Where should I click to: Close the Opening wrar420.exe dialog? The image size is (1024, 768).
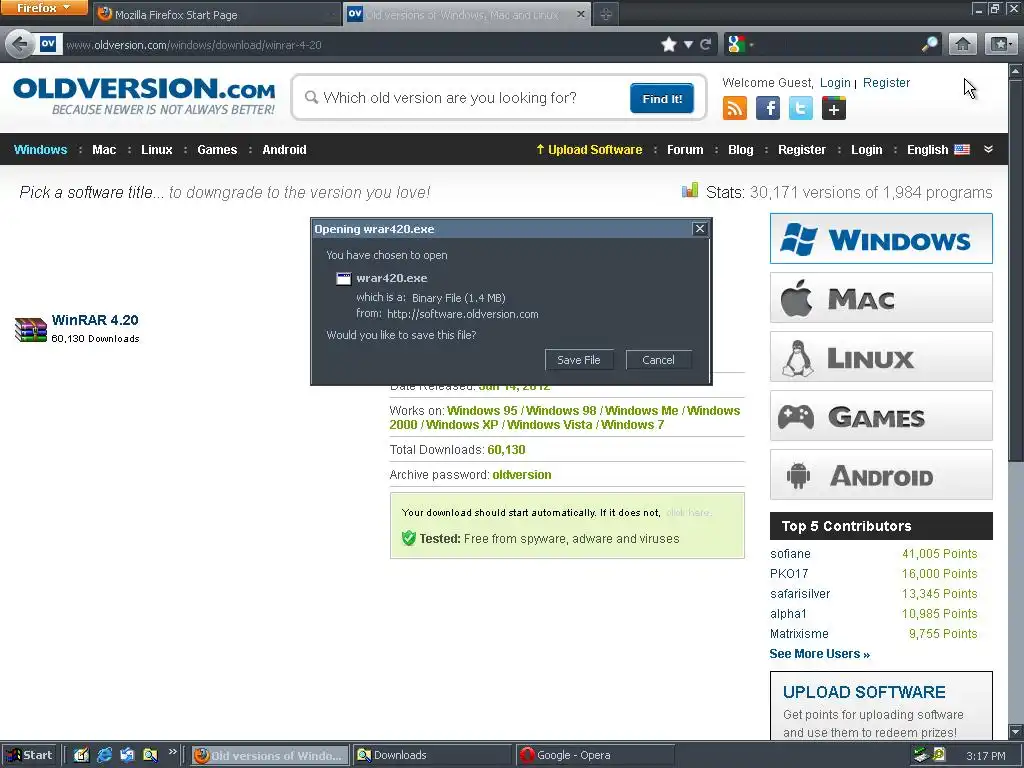pos(699,229)
